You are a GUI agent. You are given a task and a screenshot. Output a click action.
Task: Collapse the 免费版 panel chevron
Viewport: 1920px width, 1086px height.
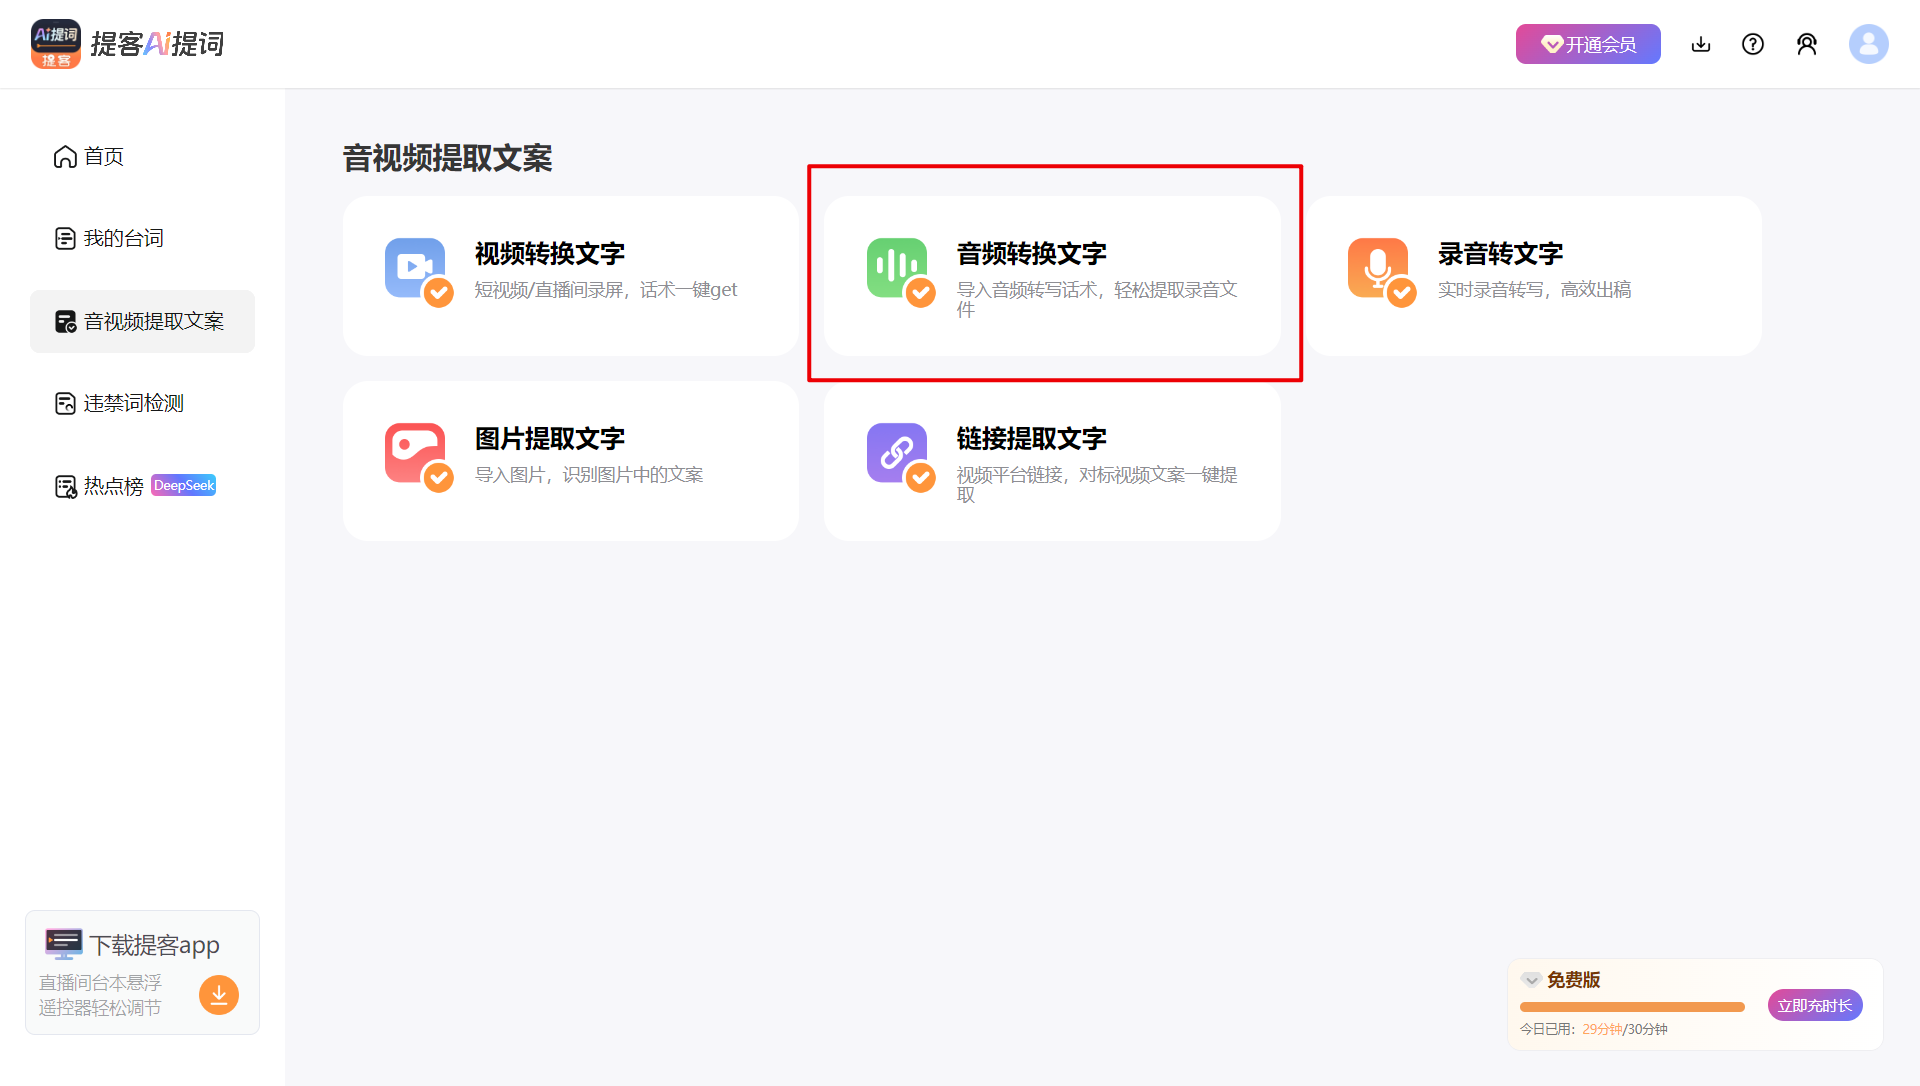pyautogui.click(x=1531, y=980)
